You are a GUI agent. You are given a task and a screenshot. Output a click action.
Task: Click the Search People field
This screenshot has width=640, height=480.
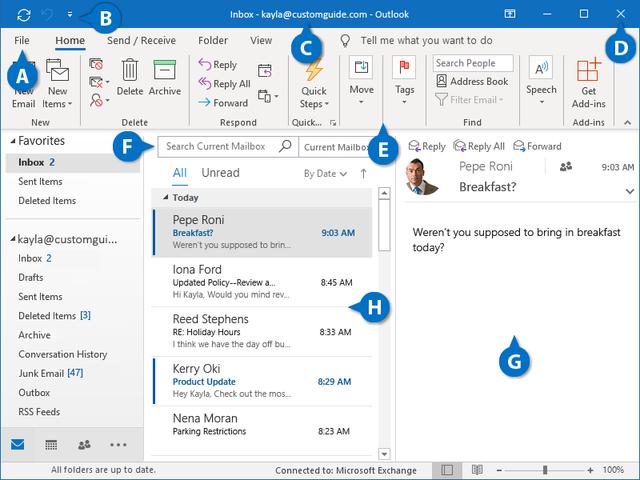(x=473, y=63)
